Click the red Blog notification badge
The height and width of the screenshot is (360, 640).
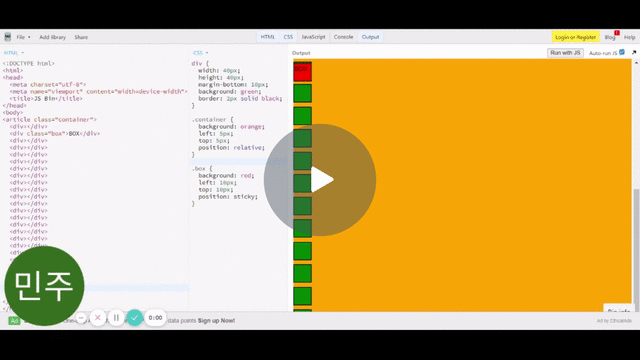(x=617, y=33)
